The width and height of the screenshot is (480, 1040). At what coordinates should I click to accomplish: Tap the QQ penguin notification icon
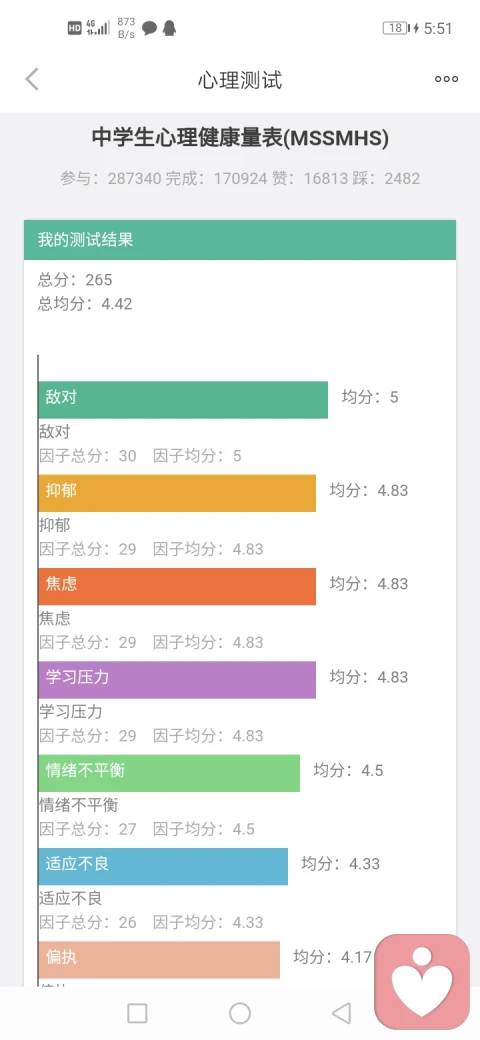[x=170, y=28]
